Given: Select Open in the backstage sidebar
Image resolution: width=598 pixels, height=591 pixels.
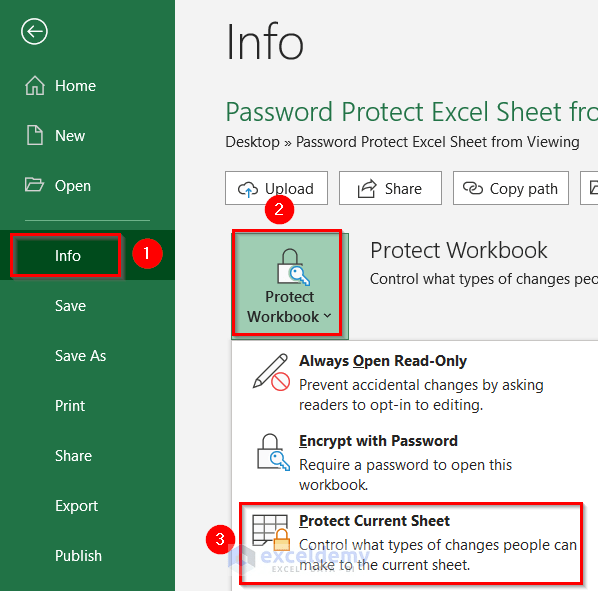Looking at the screenshot, I should pyautogui.click(x=87, y=186).
